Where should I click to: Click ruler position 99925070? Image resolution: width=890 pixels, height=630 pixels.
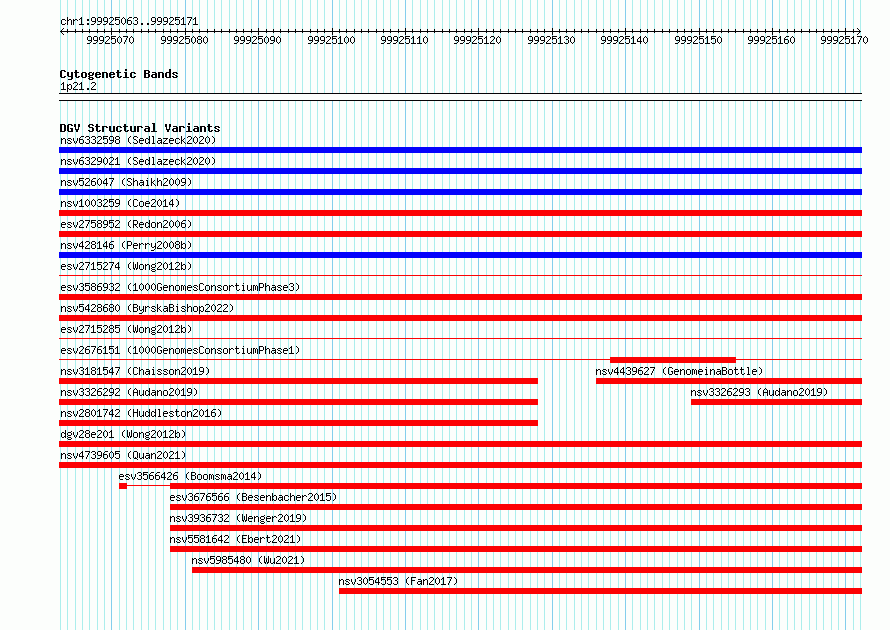111,40
